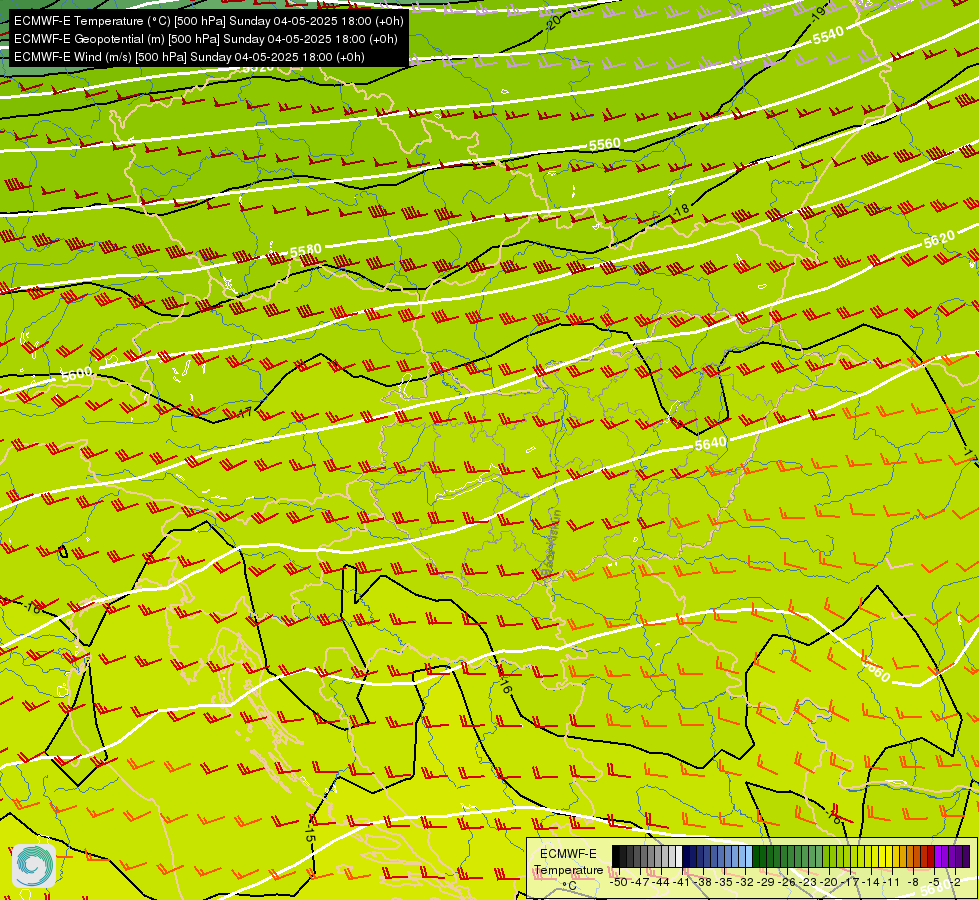Screen dimensions: 979x900
Task: Pick the pure yellow legend swatch
Action: click(890, 856)
